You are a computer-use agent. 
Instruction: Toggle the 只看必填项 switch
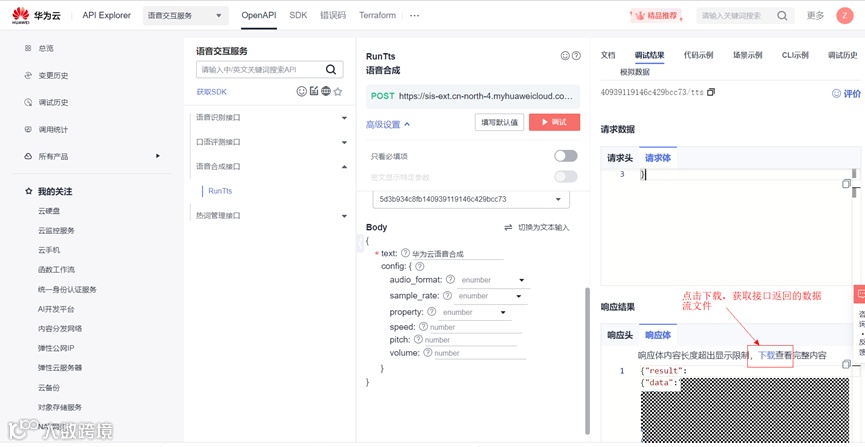(x=565, y=156)
